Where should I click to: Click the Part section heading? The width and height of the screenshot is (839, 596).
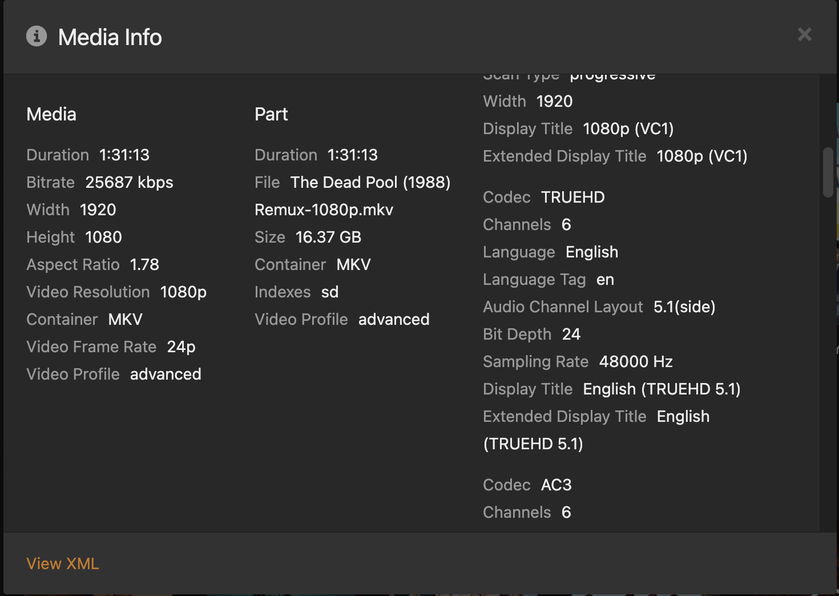point(271,114)
